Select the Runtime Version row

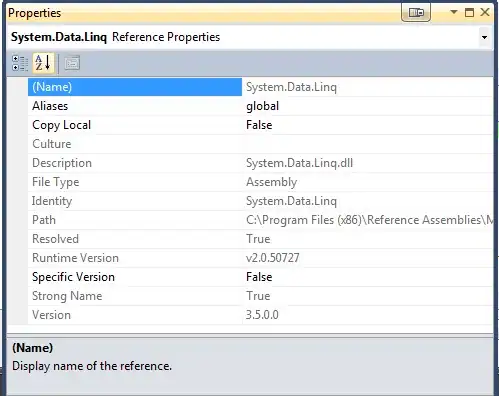(x=260, y=258)
